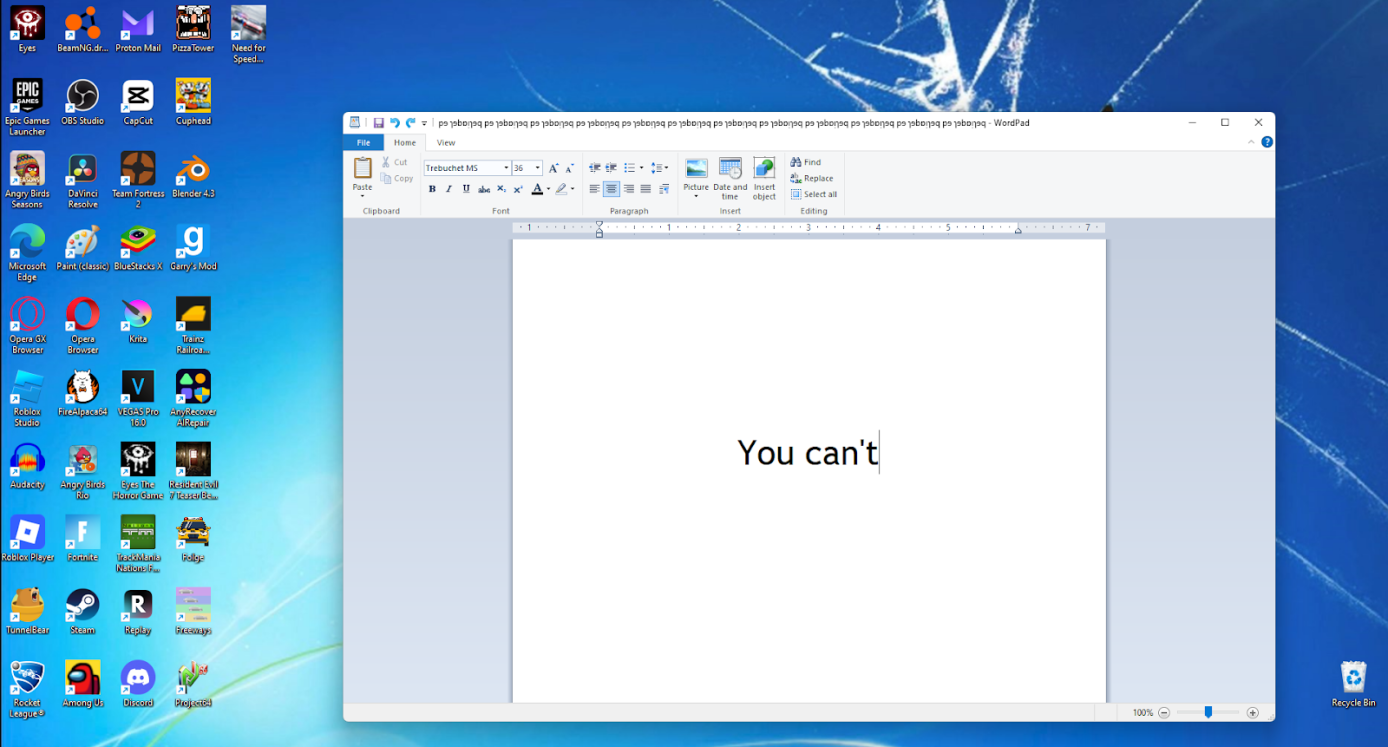Viewport: 1388px width, 747px height.
Task: Select the Audacity desktop icon
Action: click(27, 467)
